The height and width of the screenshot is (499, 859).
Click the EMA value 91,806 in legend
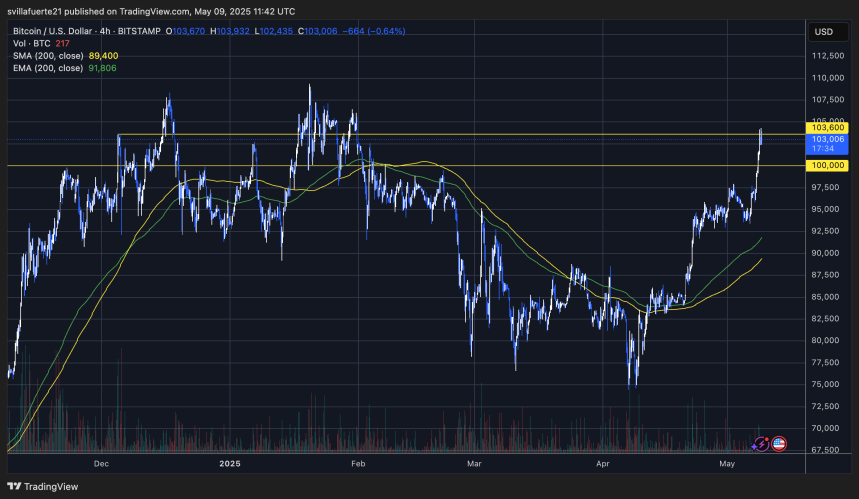[103, 68]
